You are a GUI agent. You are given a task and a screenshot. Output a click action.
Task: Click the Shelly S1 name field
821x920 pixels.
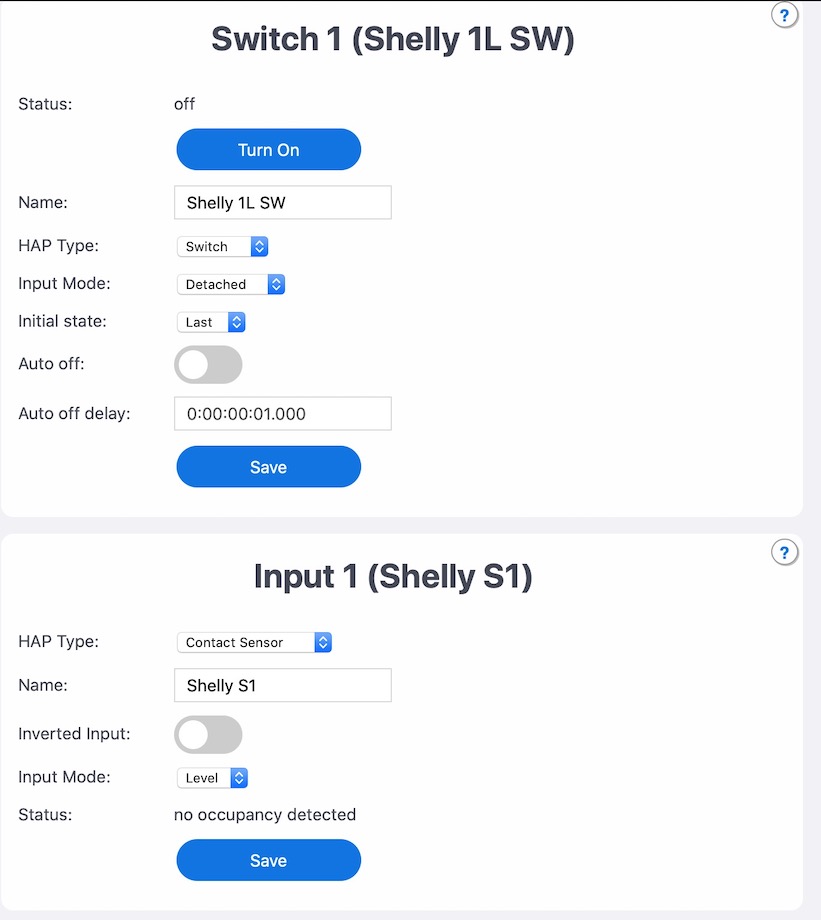[x=282, y=685]
